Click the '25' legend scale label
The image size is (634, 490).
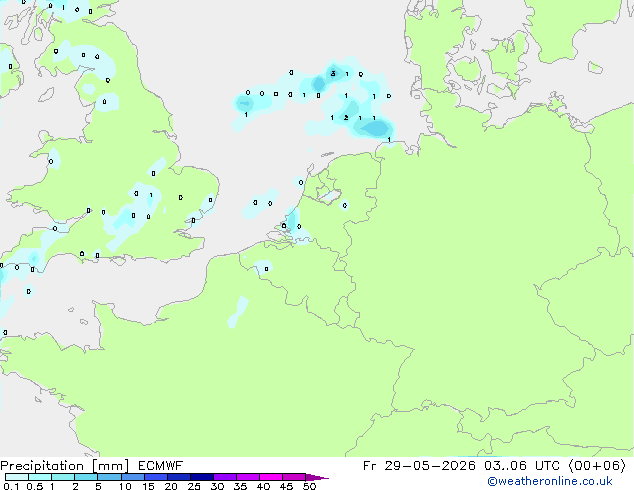coord(194,486)
